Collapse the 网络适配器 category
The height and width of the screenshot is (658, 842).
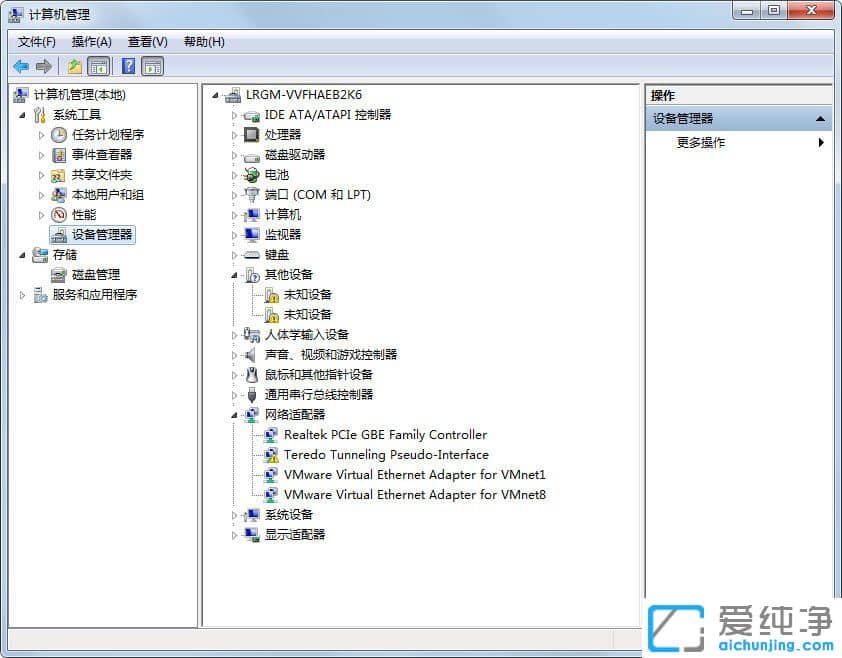235,414
